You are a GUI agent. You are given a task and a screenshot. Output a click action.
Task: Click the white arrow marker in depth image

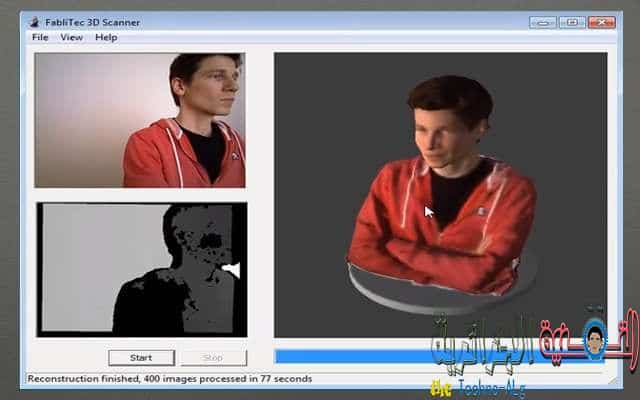[231, 270]
